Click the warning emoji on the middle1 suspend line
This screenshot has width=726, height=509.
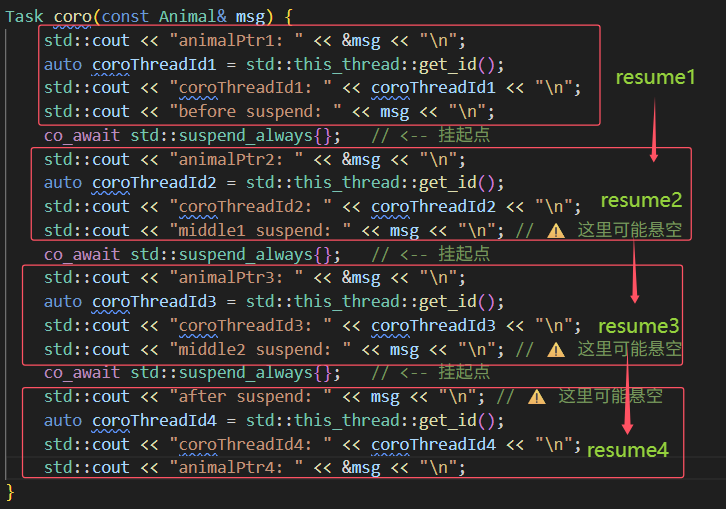pos(556,231)
